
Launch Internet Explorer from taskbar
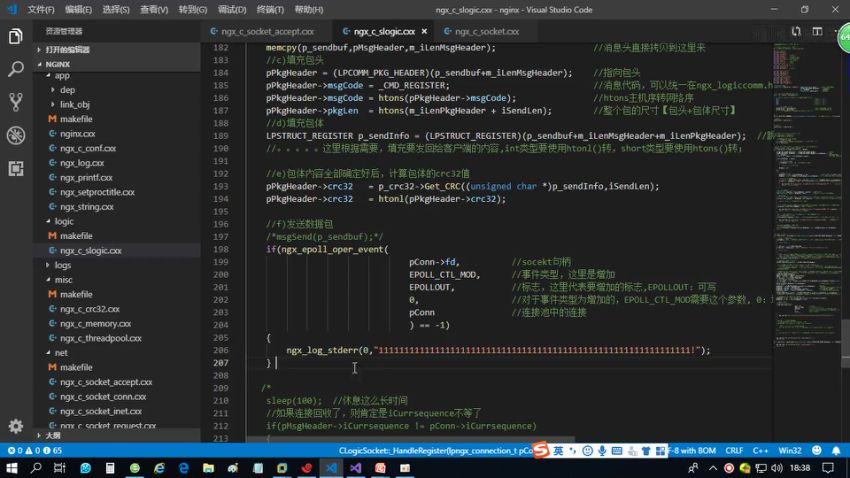pyautogui.click(x=159, y=468)
